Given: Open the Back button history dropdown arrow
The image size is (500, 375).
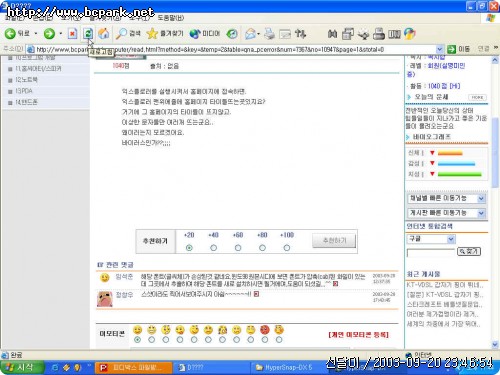Looking at the screenshot, I should 36,34.
